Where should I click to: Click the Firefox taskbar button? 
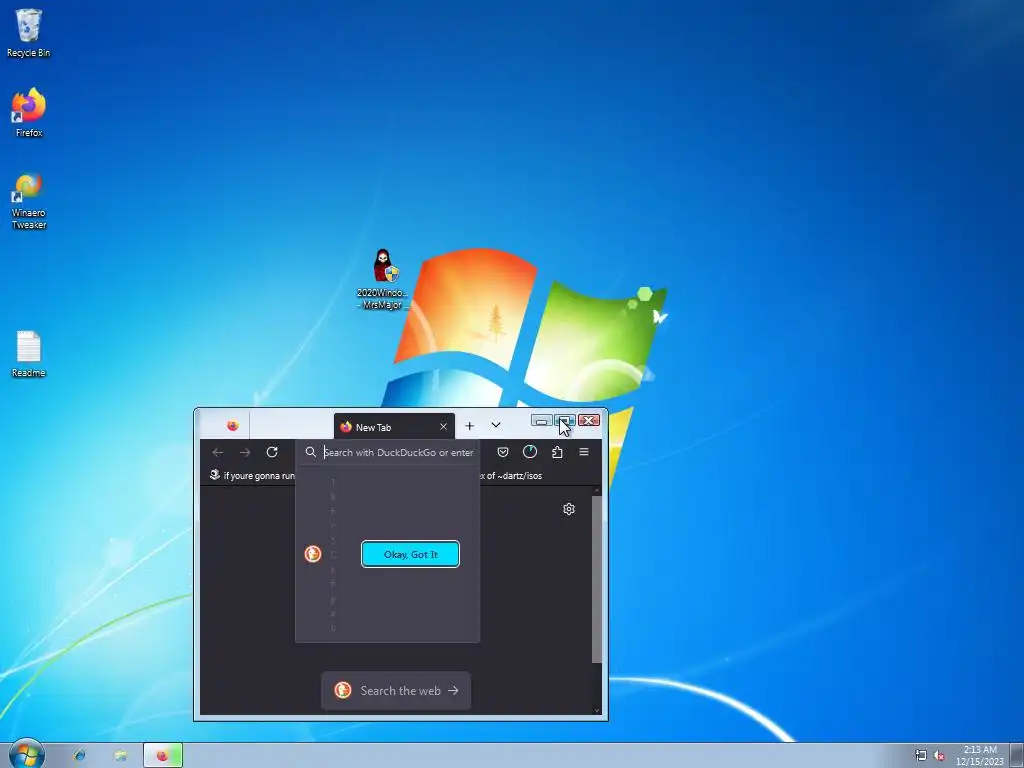[x=163, y=756]
